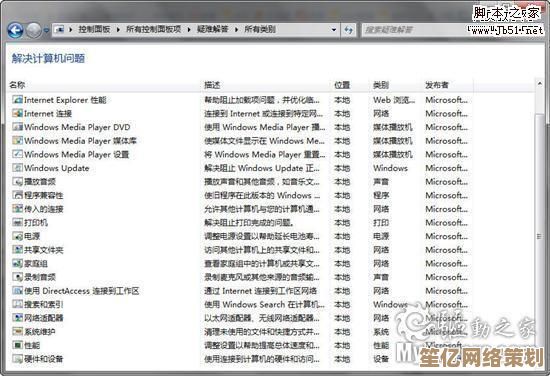Image resolution: width=550 pixels, height=376 pixels.
Task: Click the 网络适配器 troubleshooter icon
Action: 17,318
